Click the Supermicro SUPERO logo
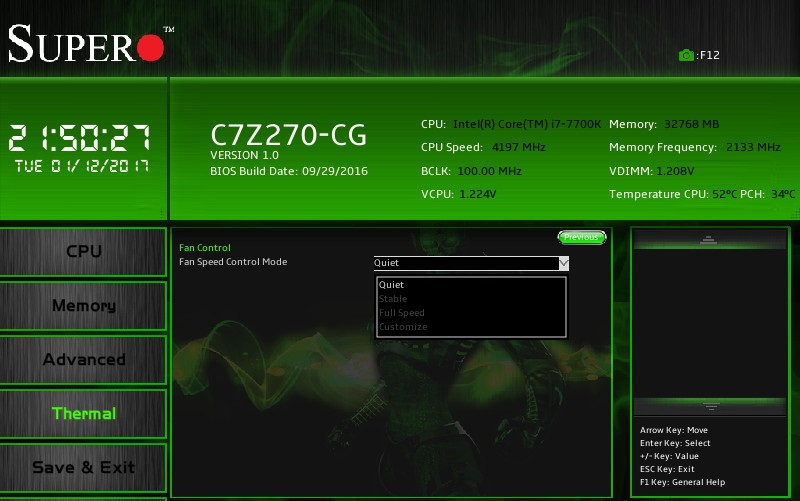The height and width of the screenshot is (501, 800). [x=91, y=43]
